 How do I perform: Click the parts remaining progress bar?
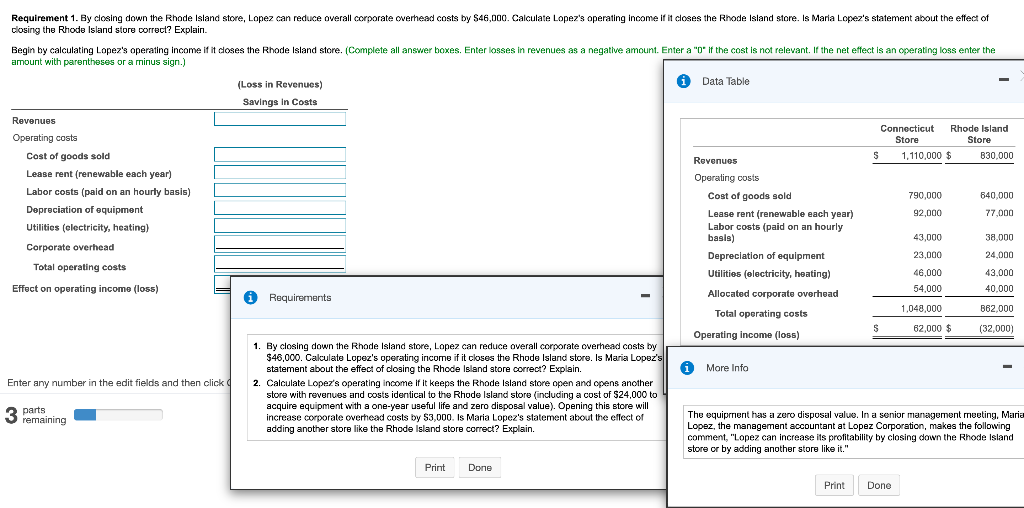(118, 415)
